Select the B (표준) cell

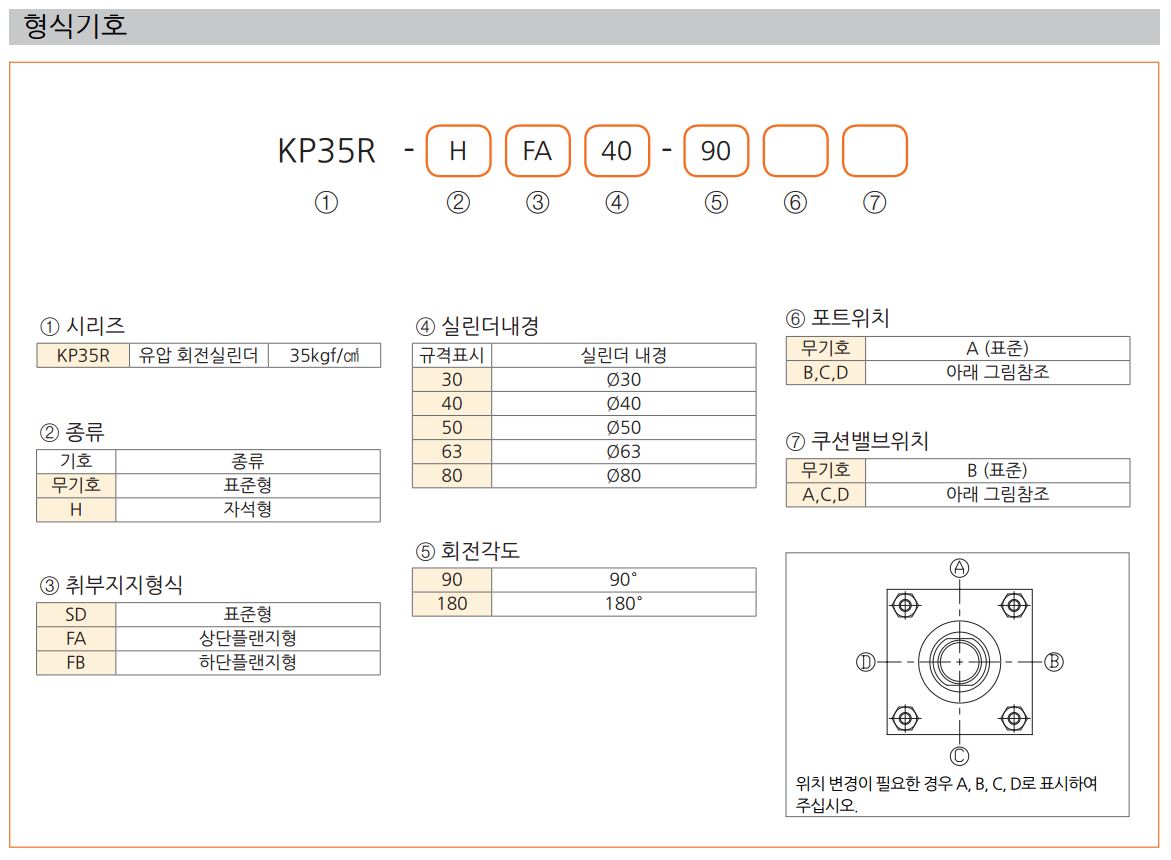pos(998,470)
